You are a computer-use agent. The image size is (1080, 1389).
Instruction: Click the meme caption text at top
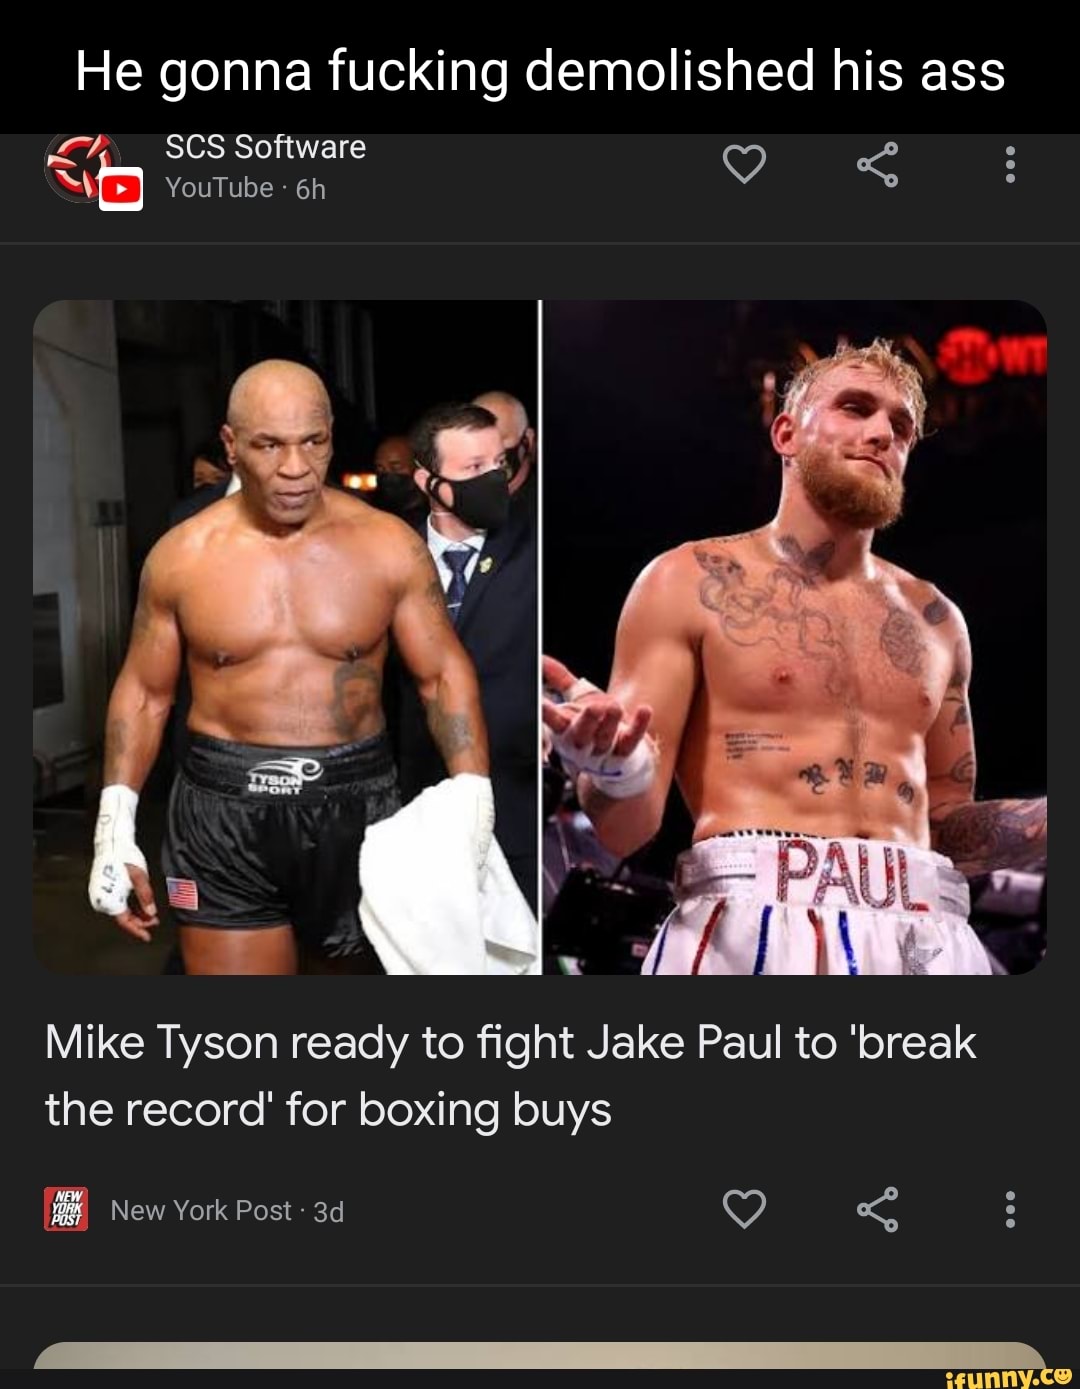pyautogui.click(x=540, y=71)
